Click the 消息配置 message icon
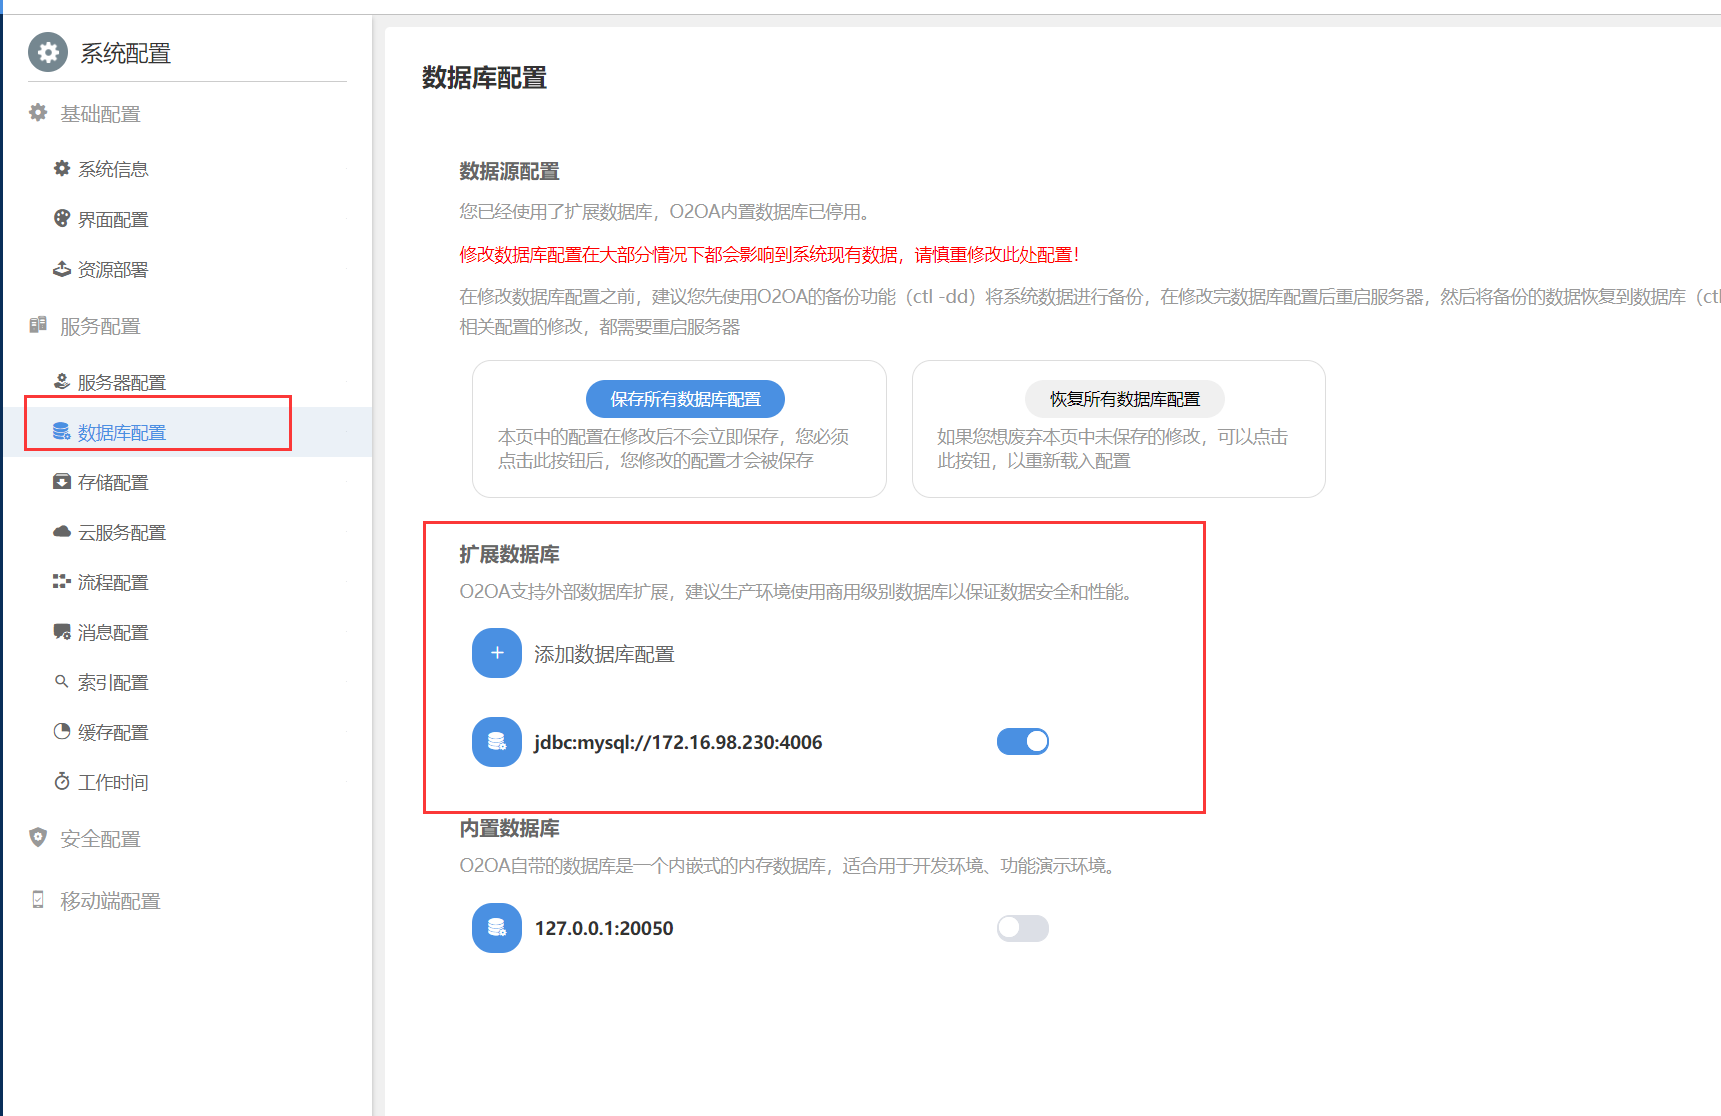 click(62, 632)
